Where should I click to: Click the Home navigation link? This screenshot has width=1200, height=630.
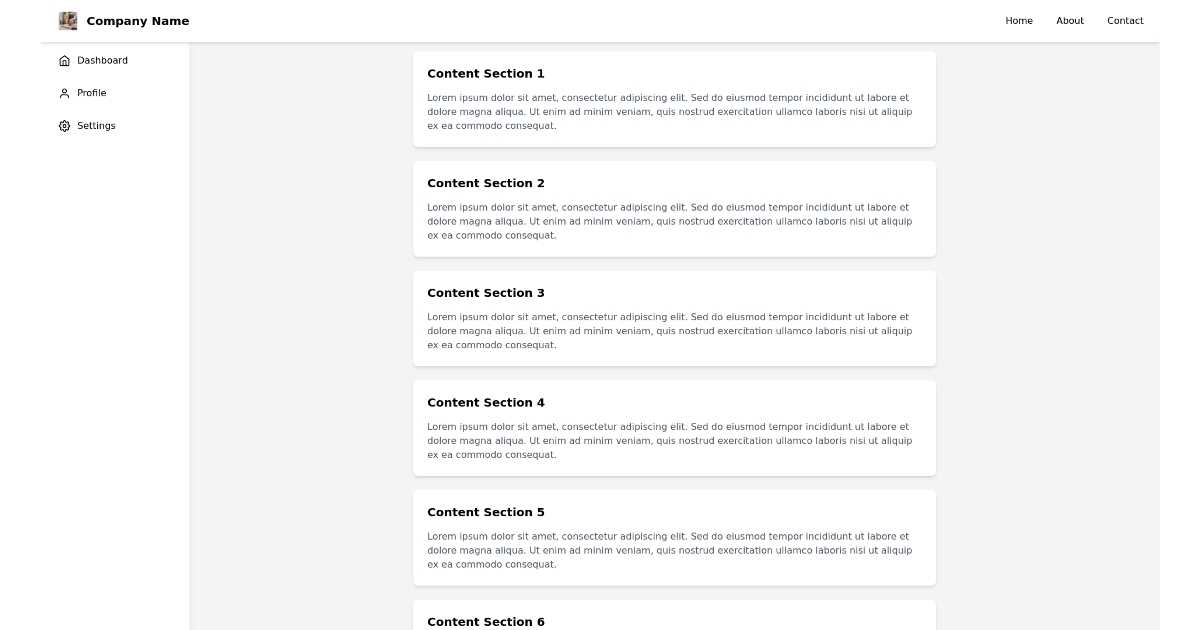[1019, 20]
